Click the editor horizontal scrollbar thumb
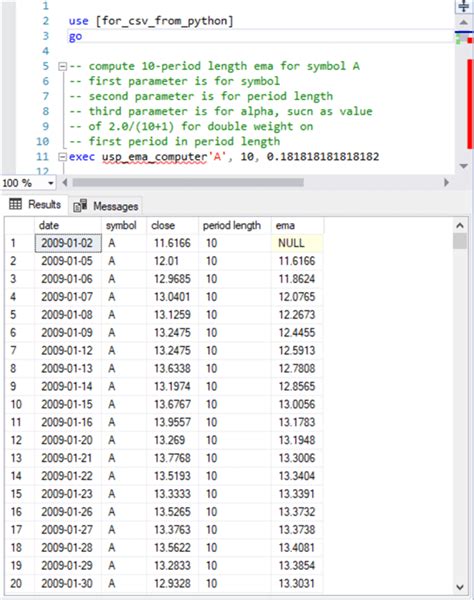Image resolution: width=474 pixels, height=600 pixels. point(188,183)
